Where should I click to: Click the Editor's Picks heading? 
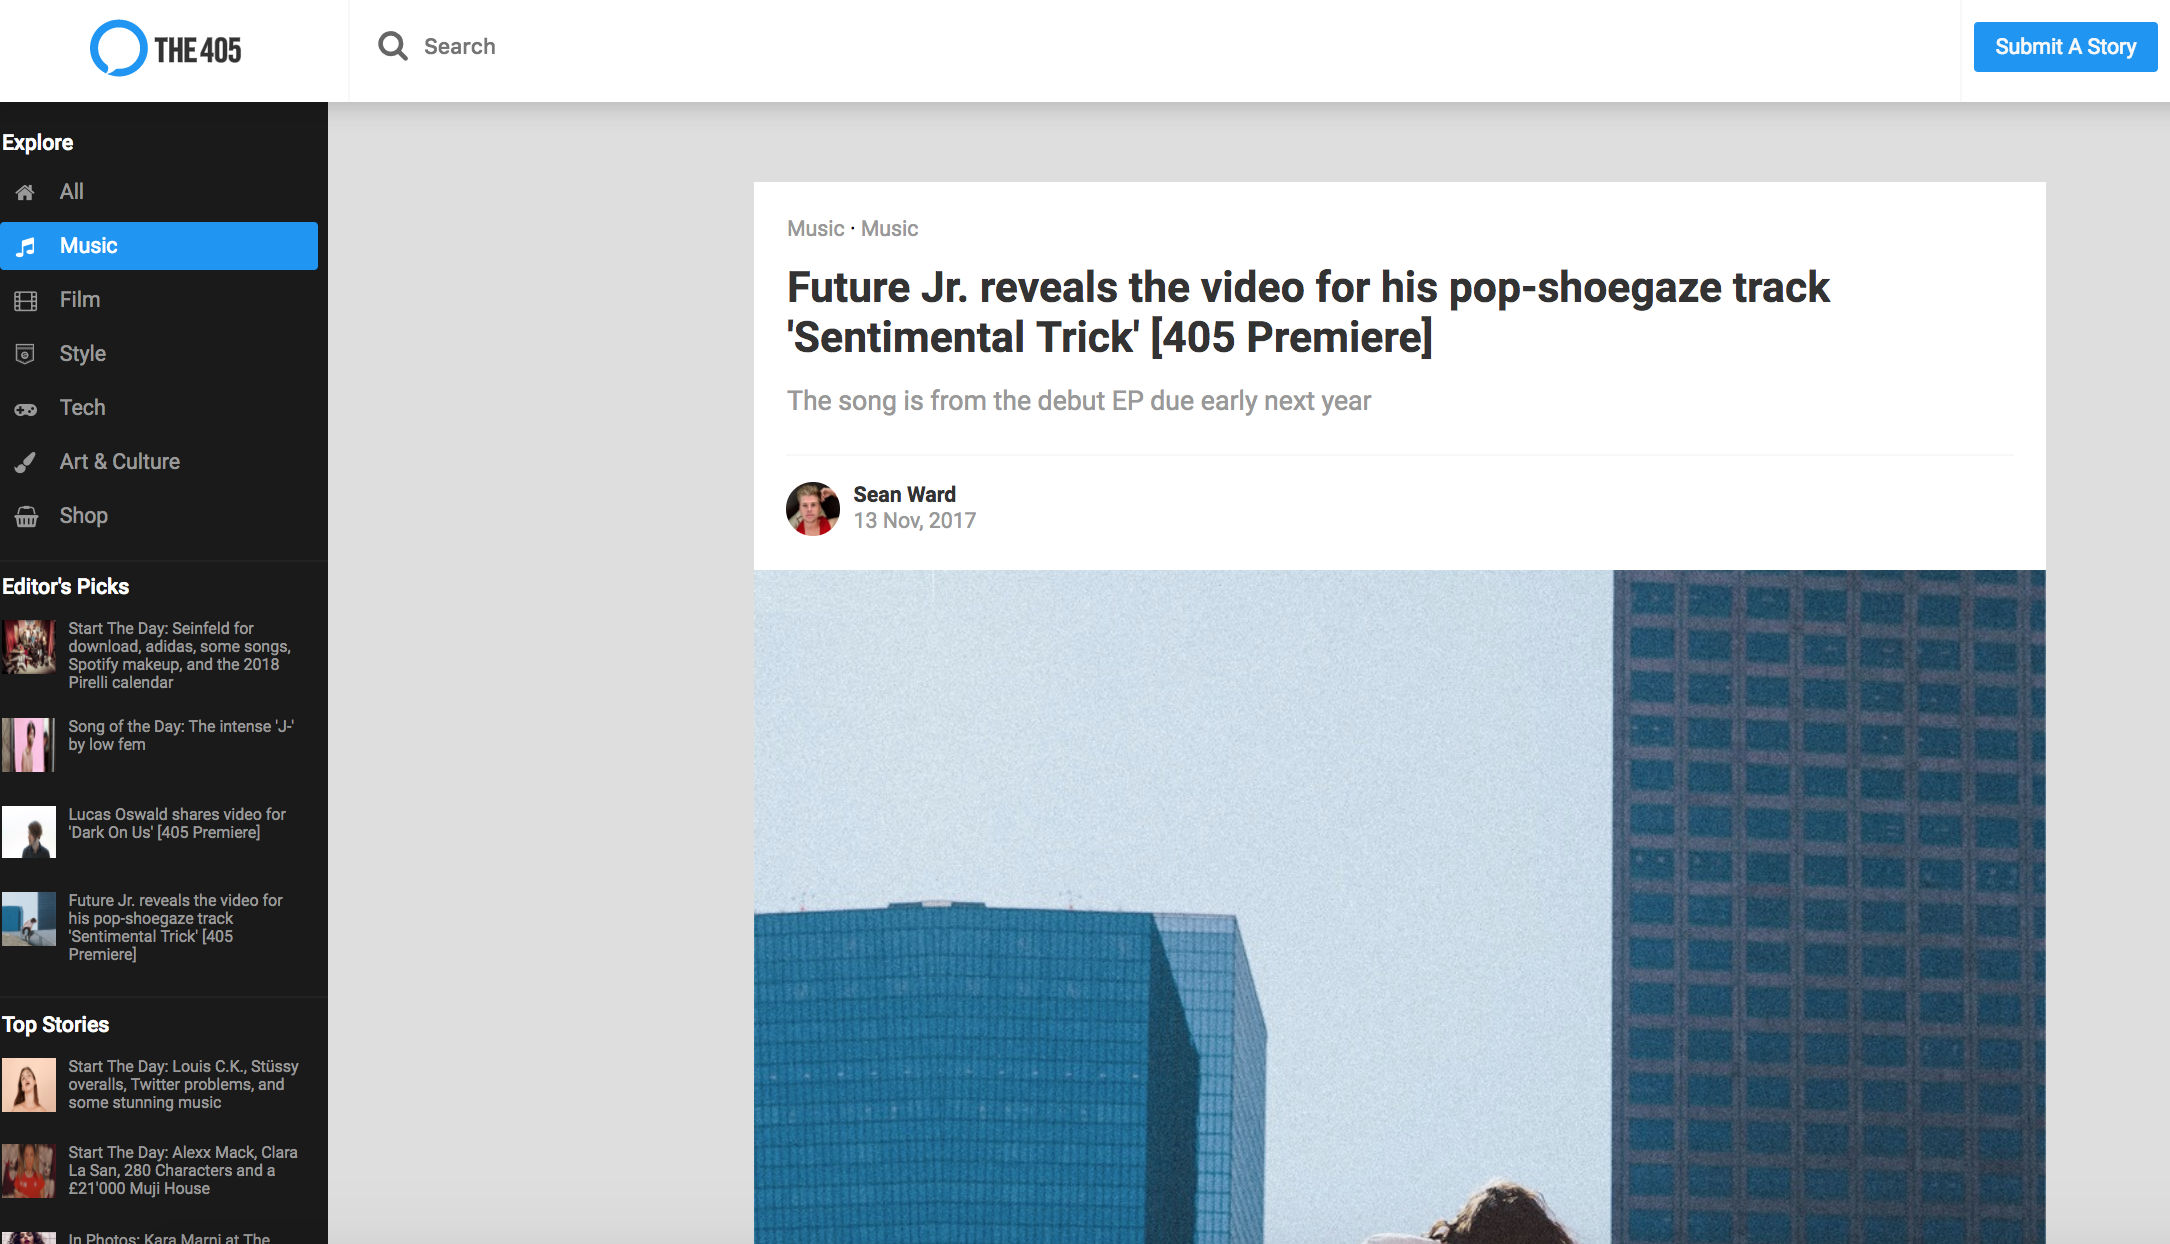[x=65, y=587]
